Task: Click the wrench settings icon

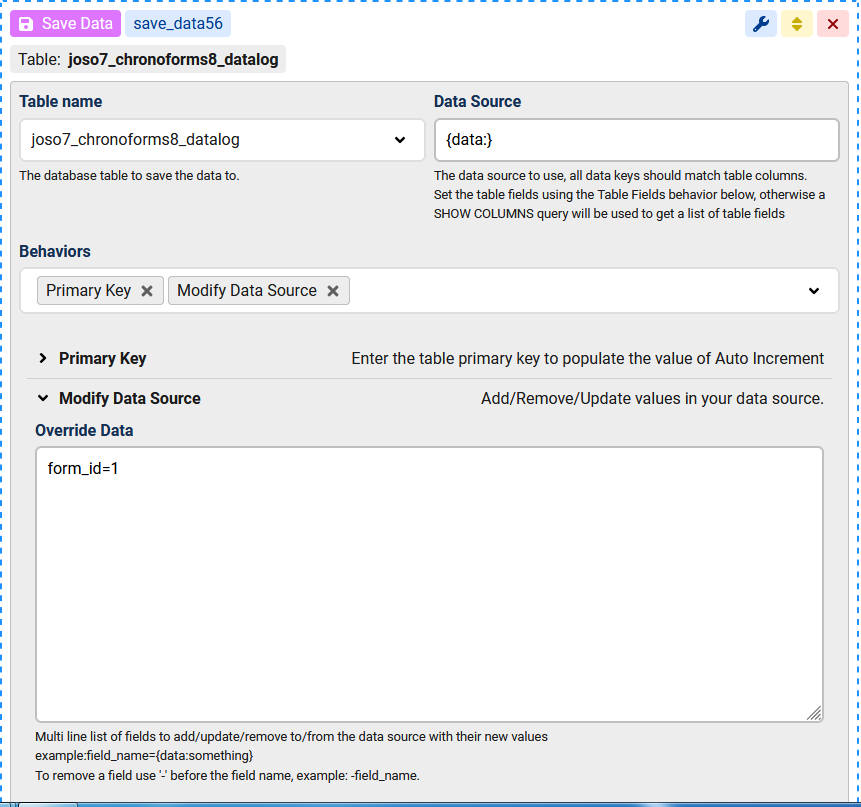Action: click(760, 24)
